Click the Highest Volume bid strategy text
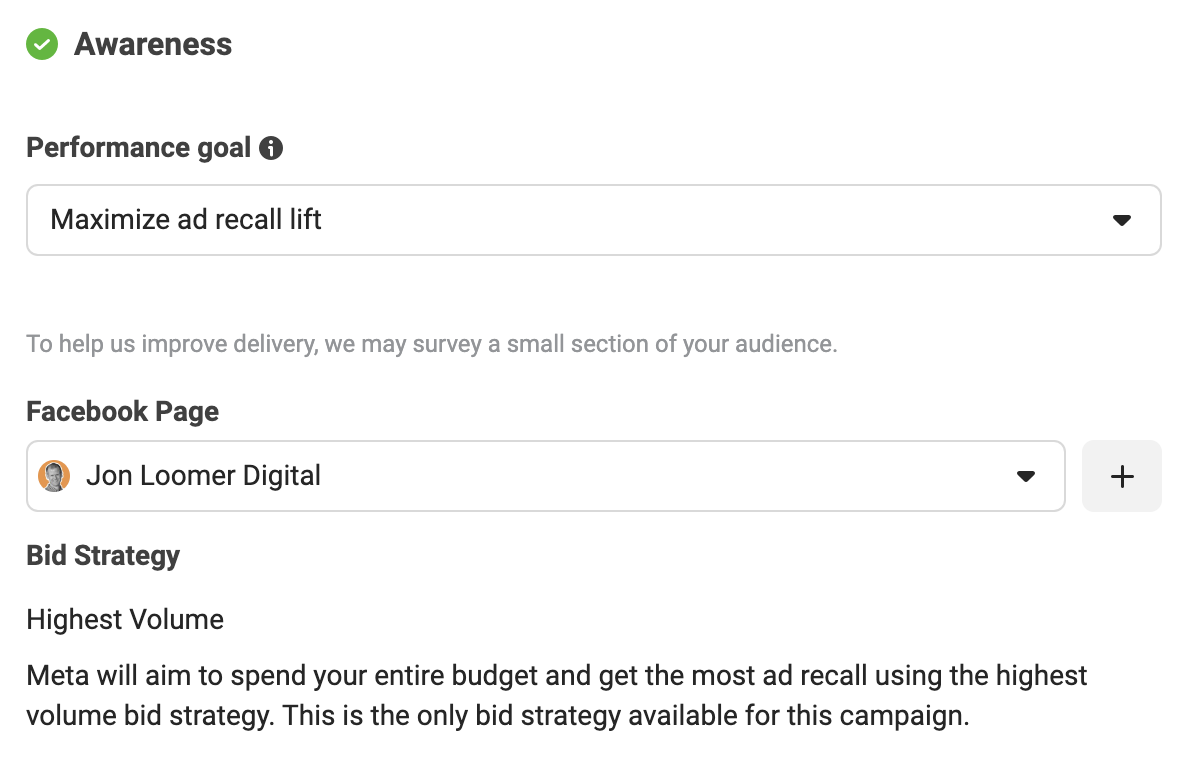The image size is (1188, 760). click(125, 619)
